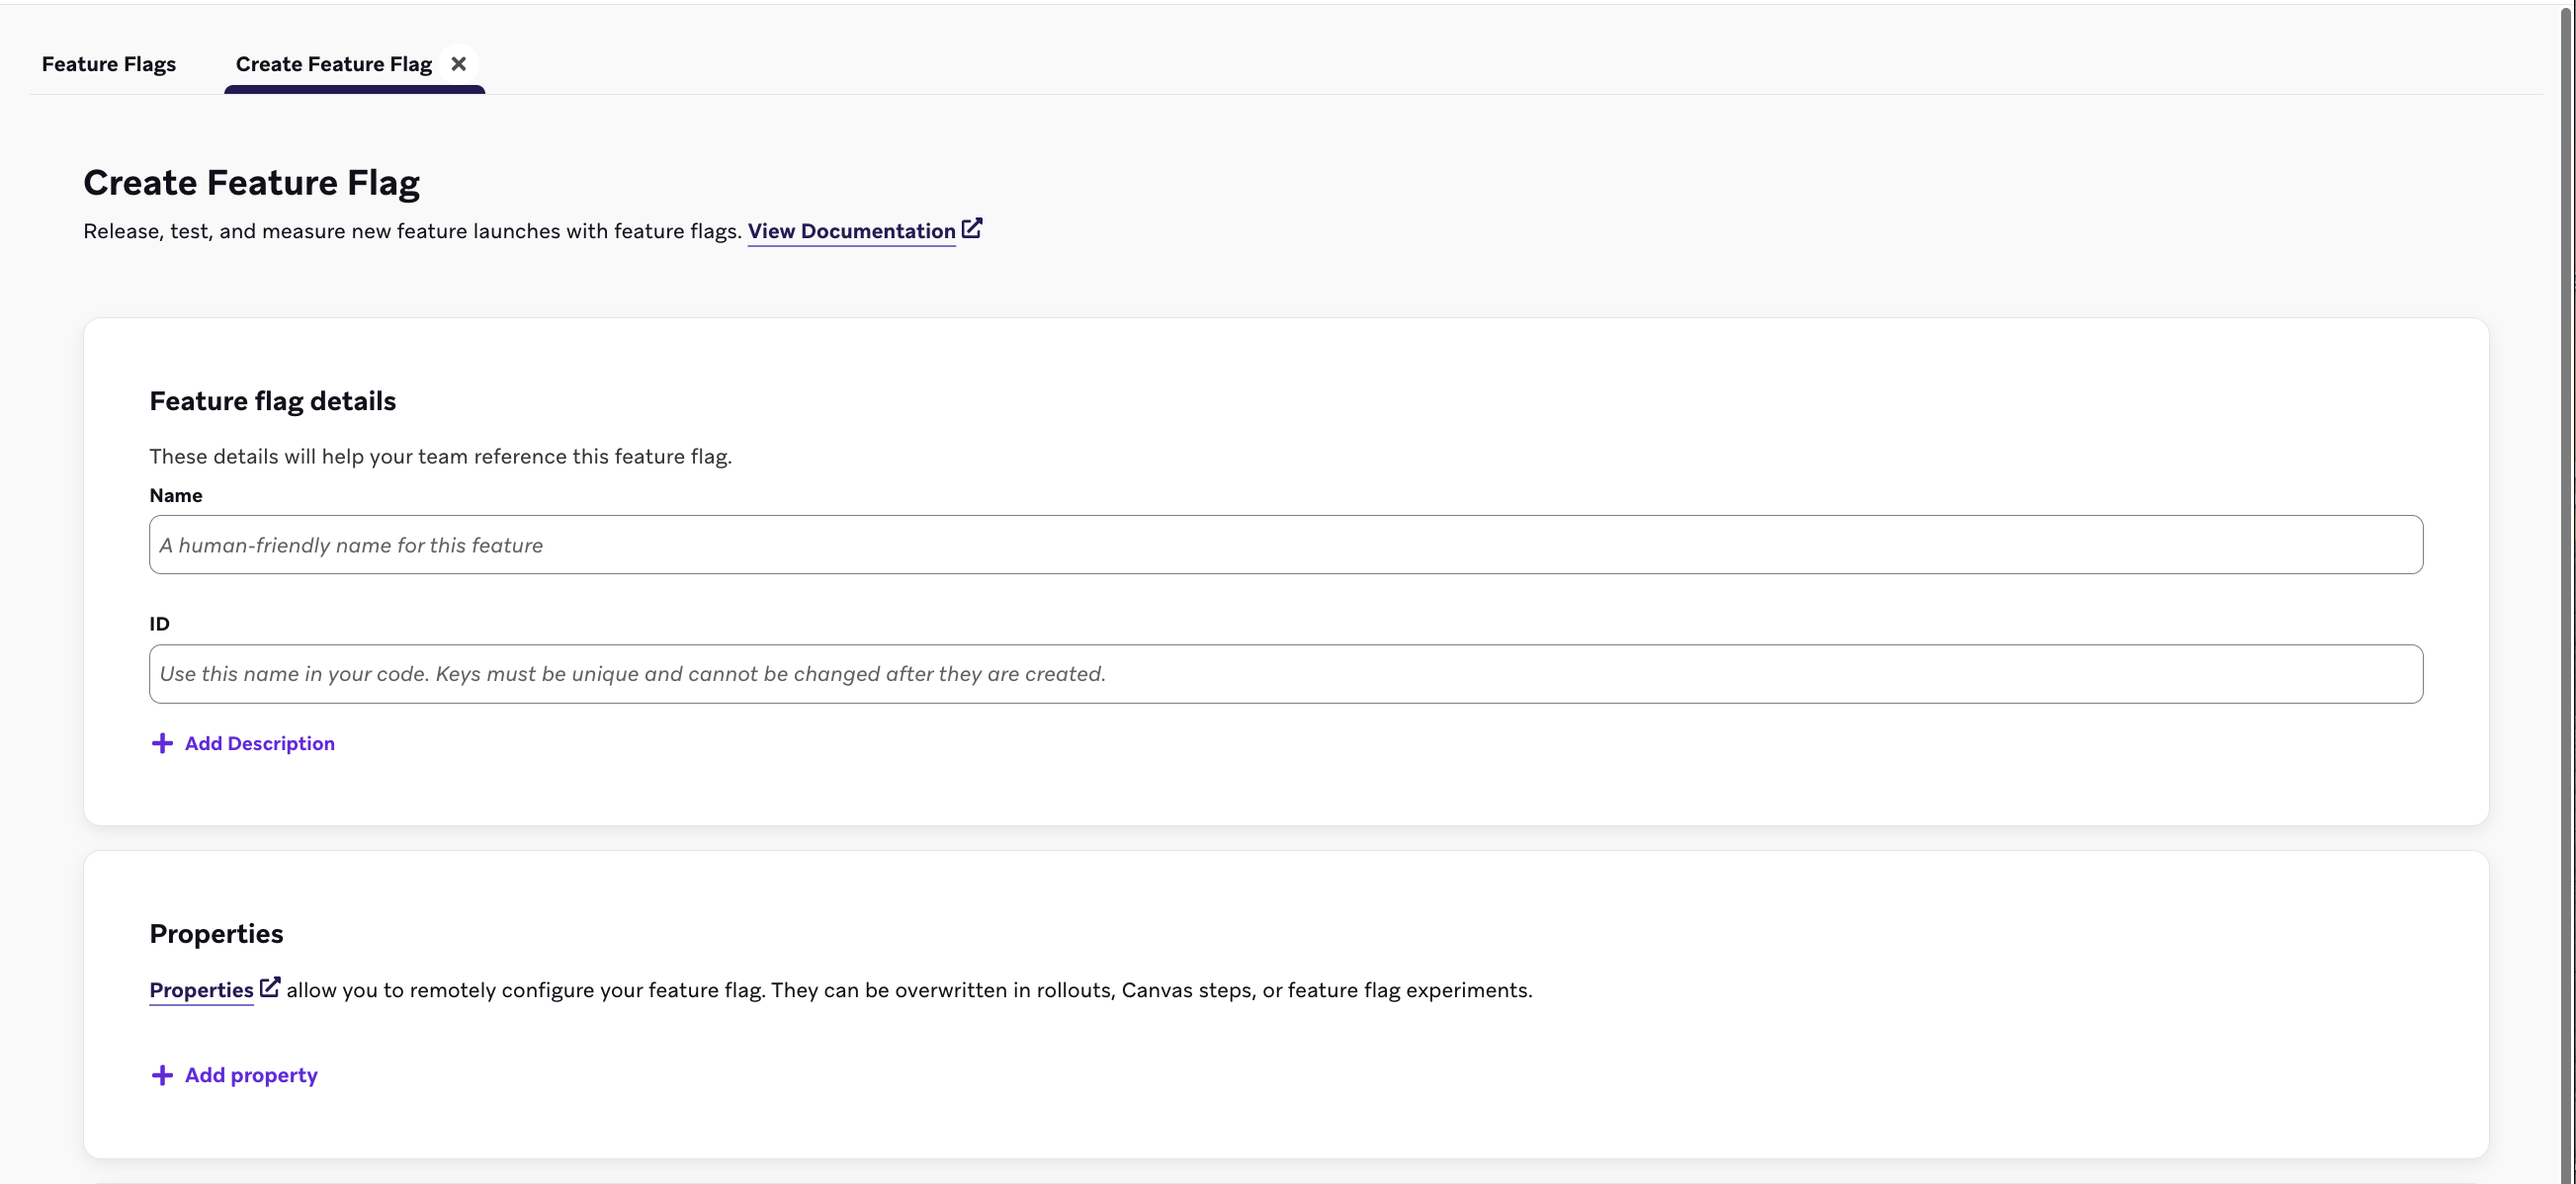The image size is (2576, 1184).
Task: Click the plus icon beside Add Description
Action: 162,743
